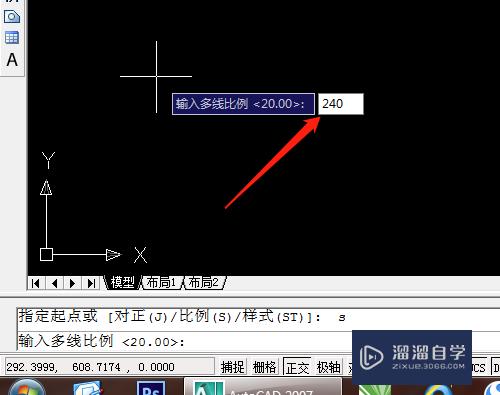This screenshot has height=395, width=500.
Task: Toggle 栅格 grid display
Action: (264, 367)
